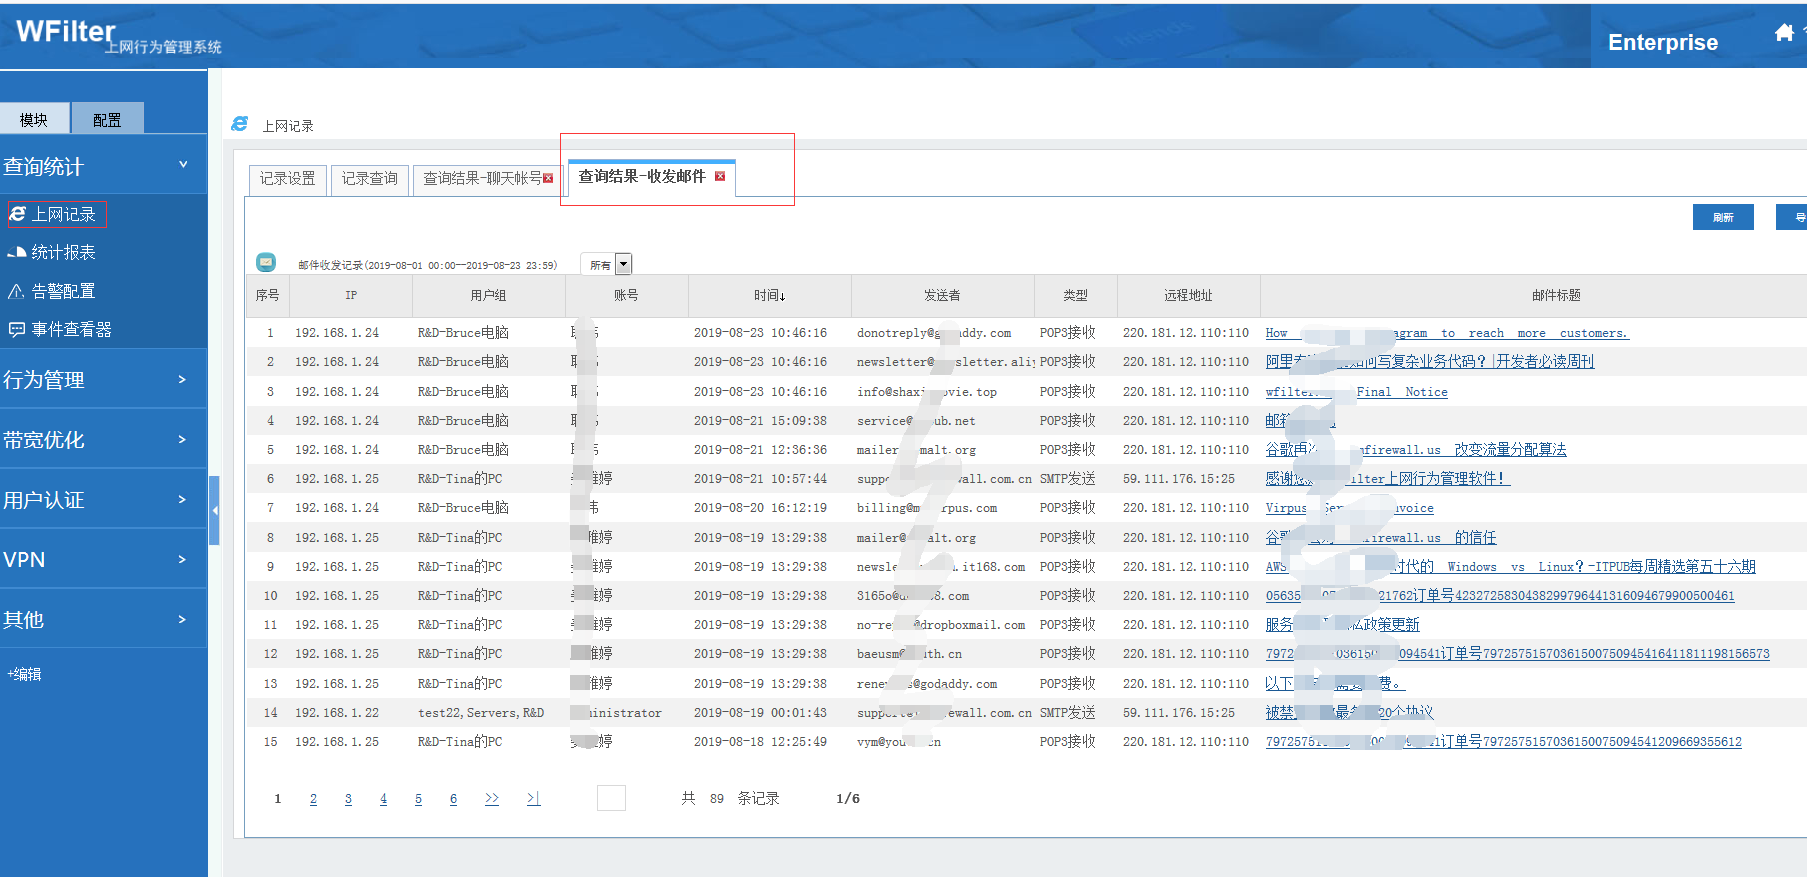Screen dimensions: 1807x877
Task: Click the page number input box
Action: [611, 798]
